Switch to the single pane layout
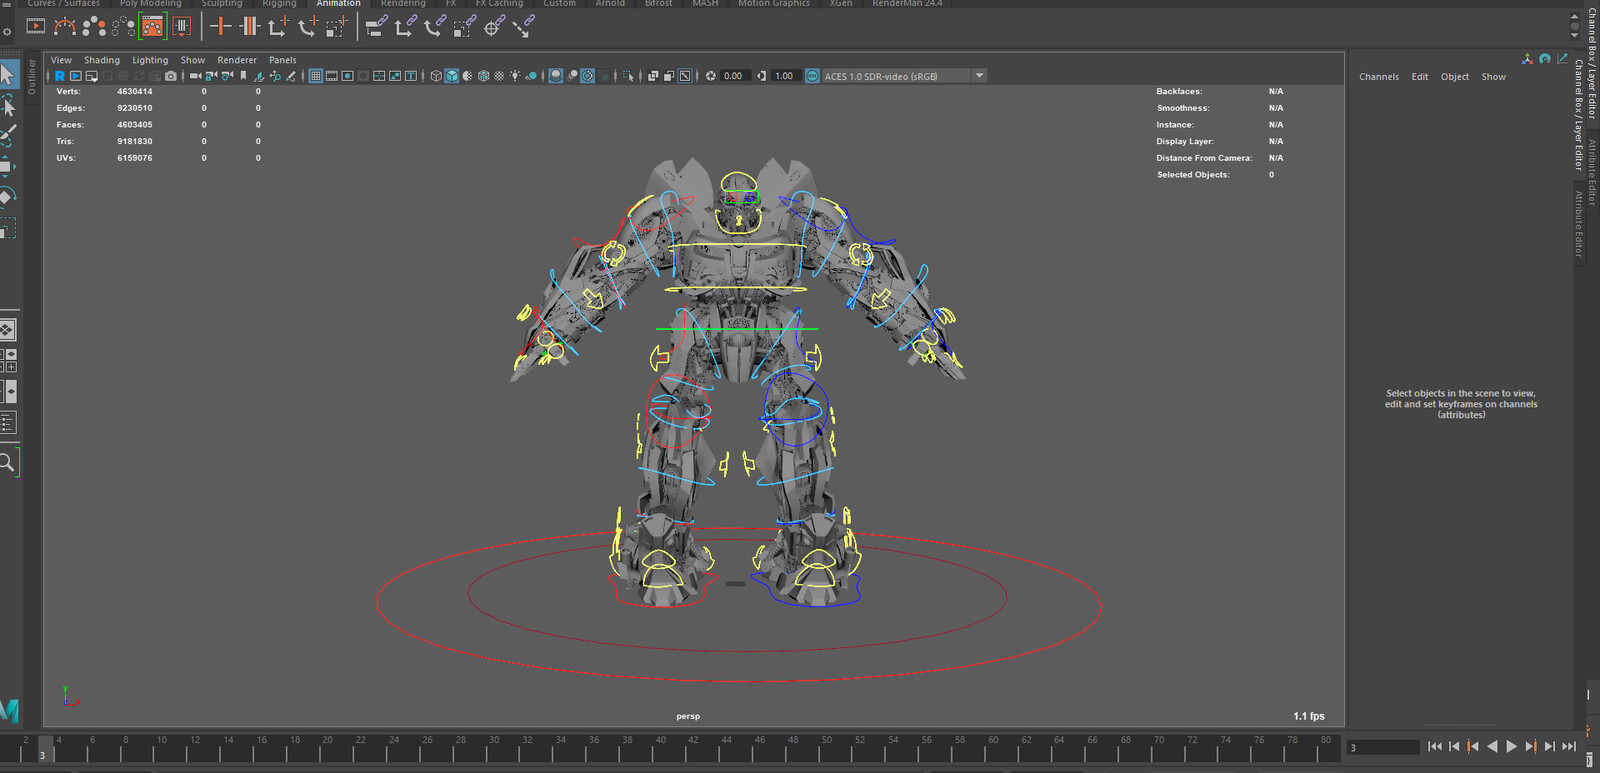This screenshot has height=773, width=1600. (x=7, y=329)
